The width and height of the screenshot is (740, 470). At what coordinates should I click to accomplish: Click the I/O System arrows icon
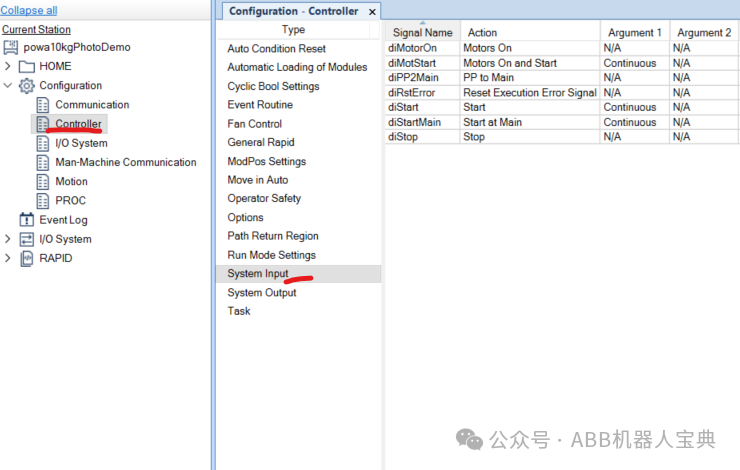tap(26, 239)
